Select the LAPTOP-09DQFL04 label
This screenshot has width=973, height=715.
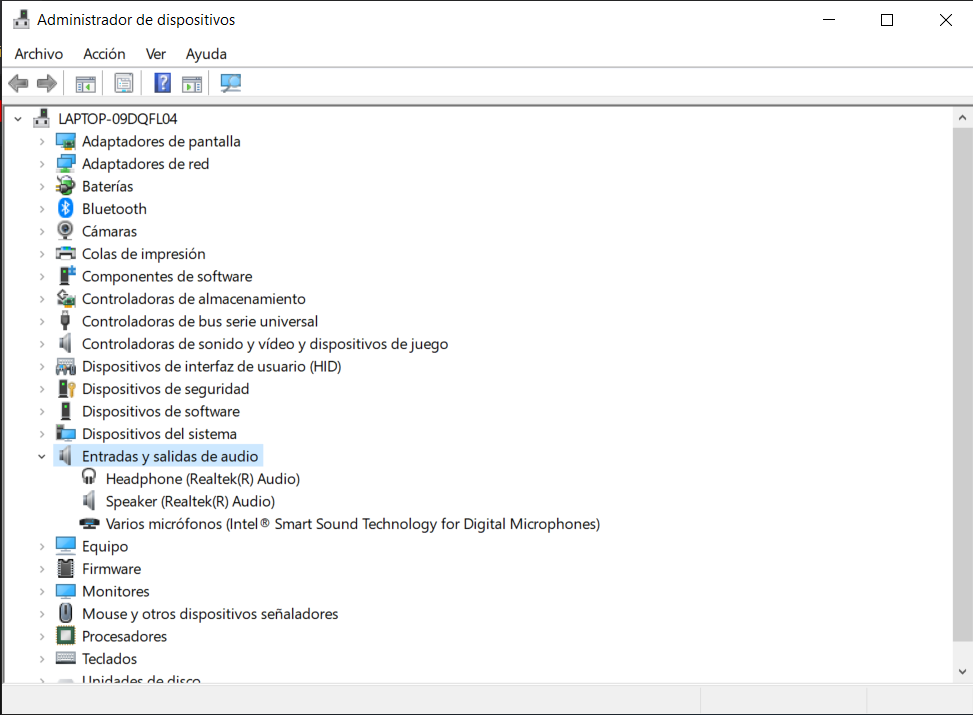click(118, 119)
